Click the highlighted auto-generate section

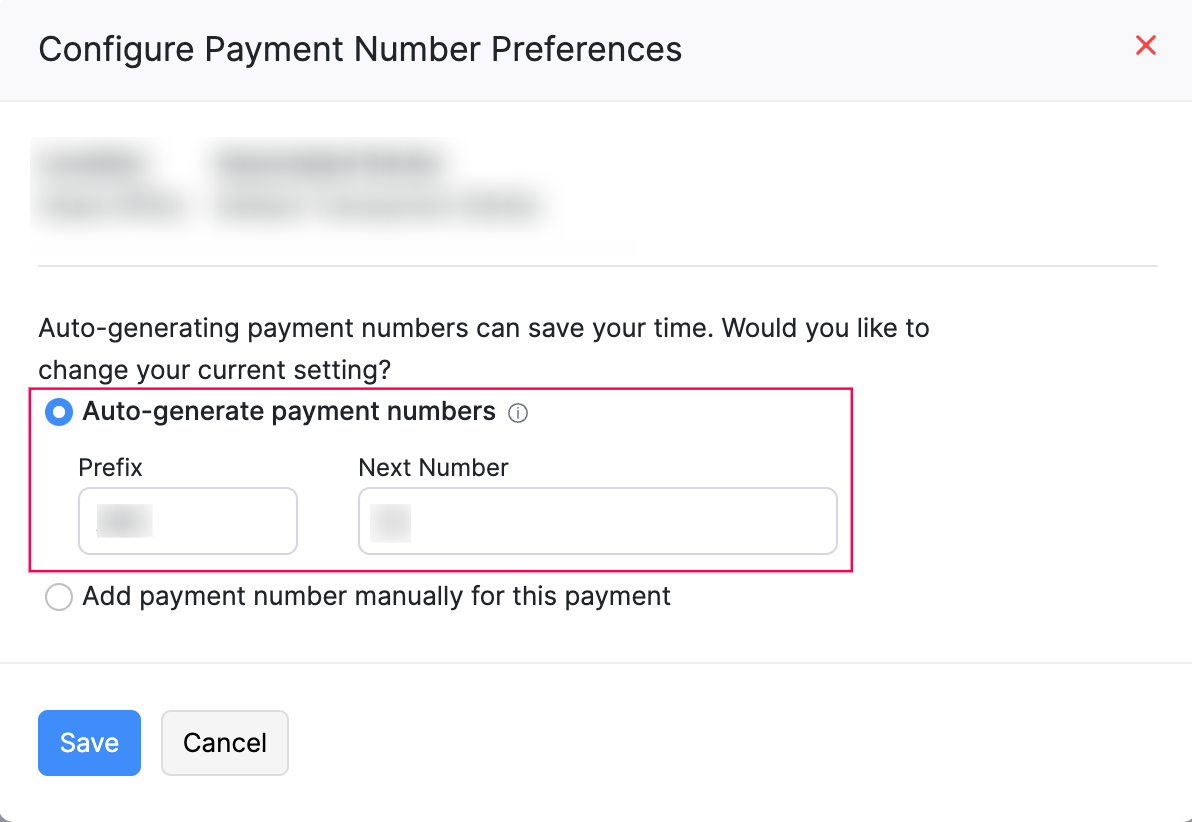pyautogui.click(x=445, y=480)
